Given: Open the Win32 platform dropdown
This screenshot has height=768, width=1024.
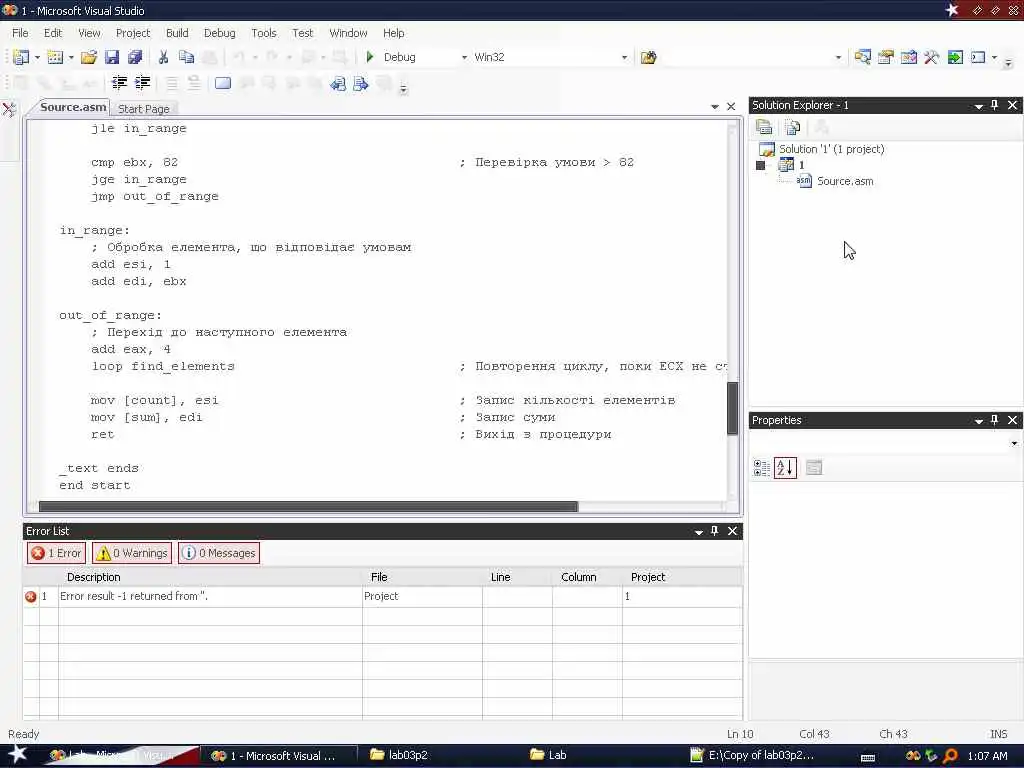Looking at the screenshot, I should point(624,57).
